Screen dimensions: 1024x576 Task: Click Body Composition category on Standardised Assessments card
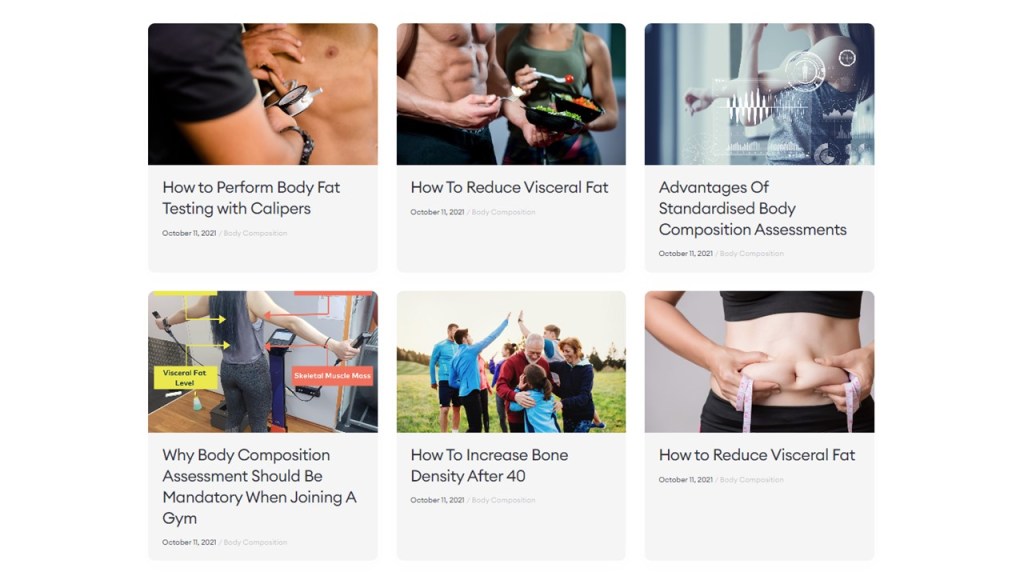point(752,253)
